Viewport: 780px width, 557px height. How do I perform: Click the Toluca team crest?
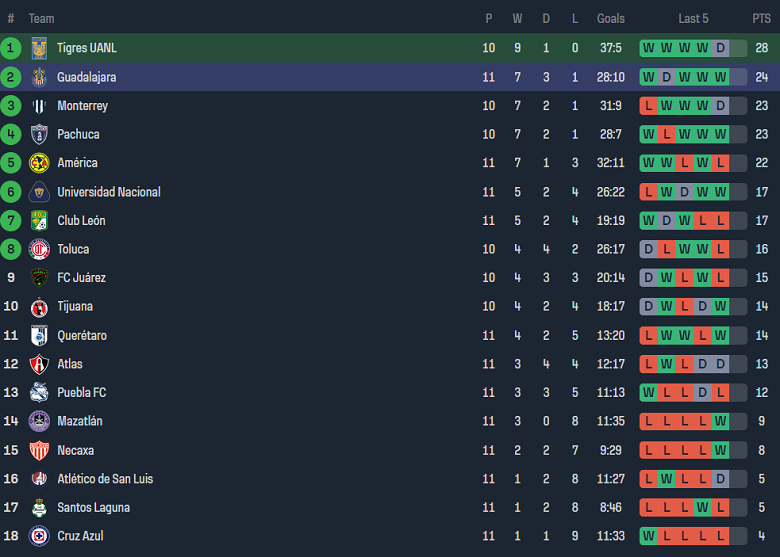pos(39,249)
